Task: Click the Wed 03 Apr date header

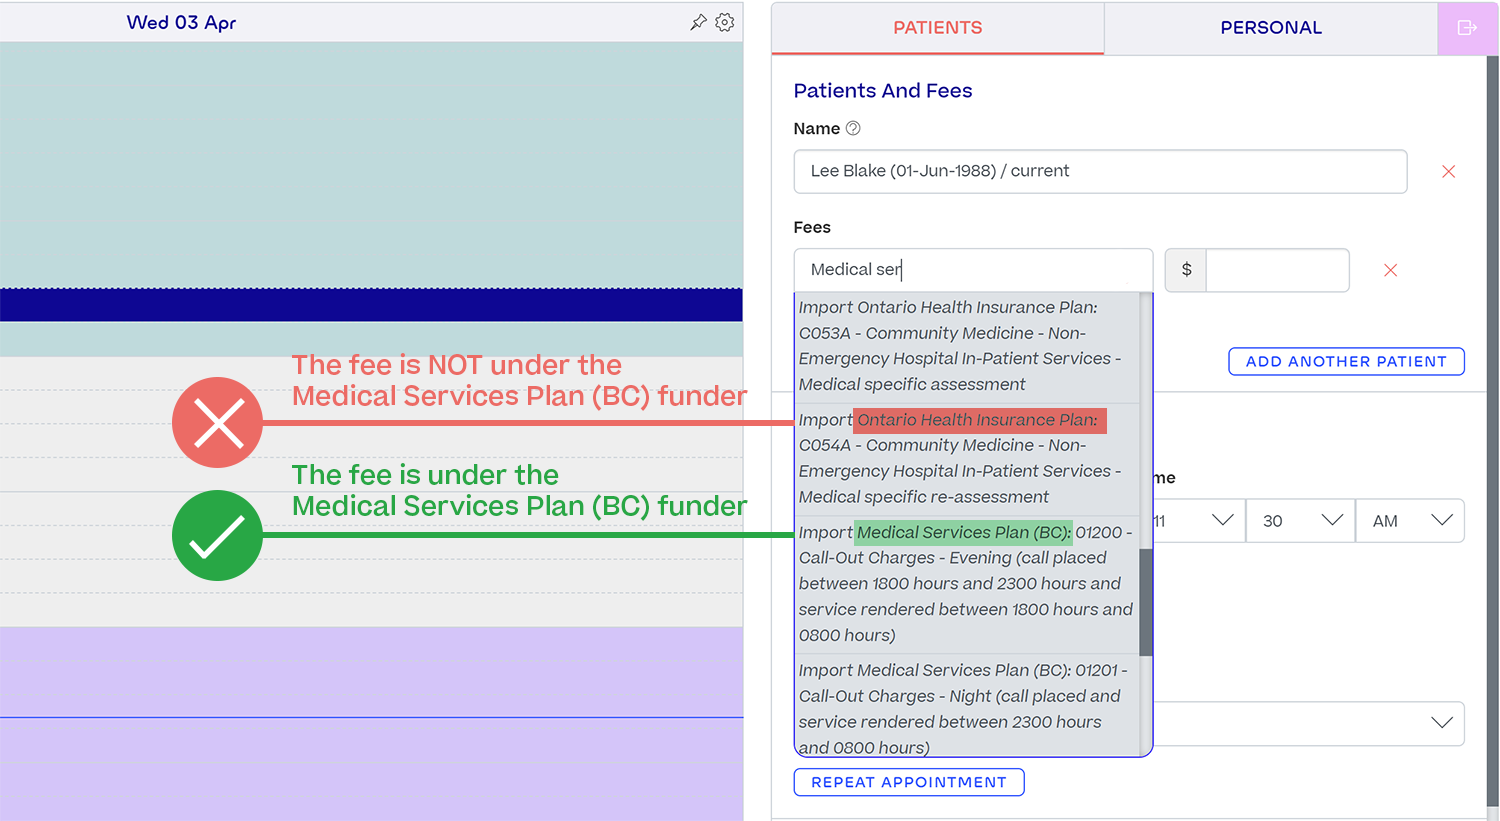Action: [181, 22]
